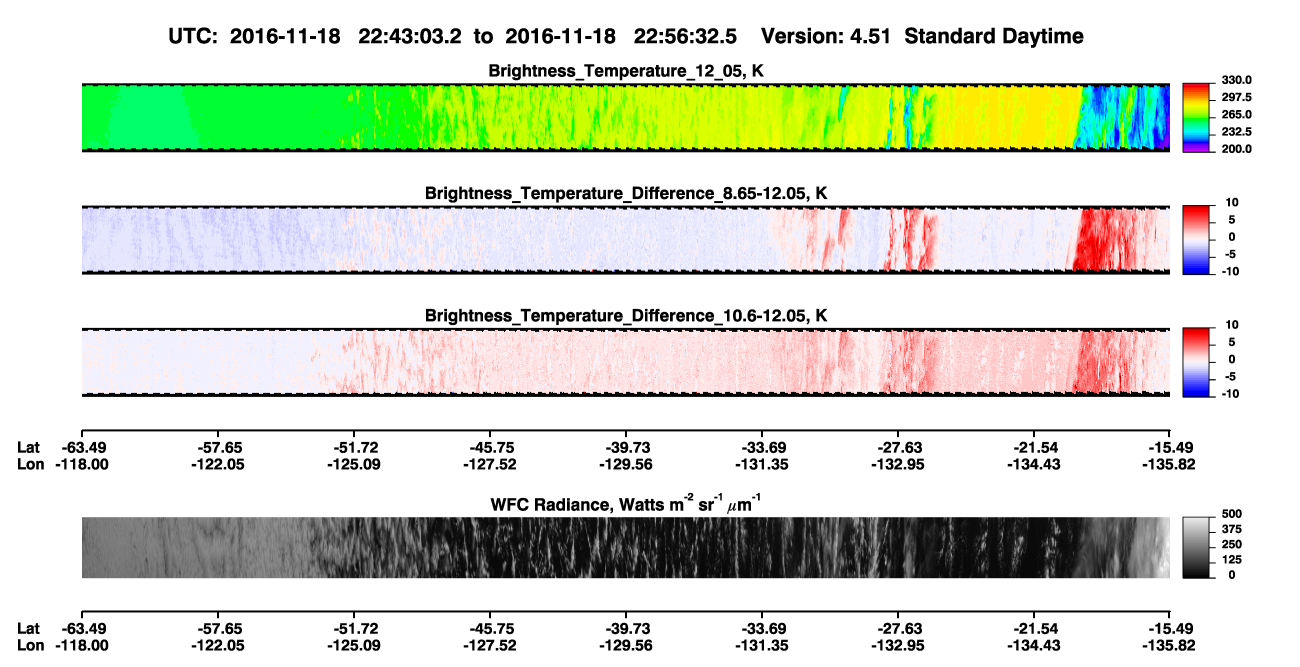
Task: Click the title 'Brightness_Temperature_Difference_10.6-12.05, K'
Action: click(x=626, y=315)
